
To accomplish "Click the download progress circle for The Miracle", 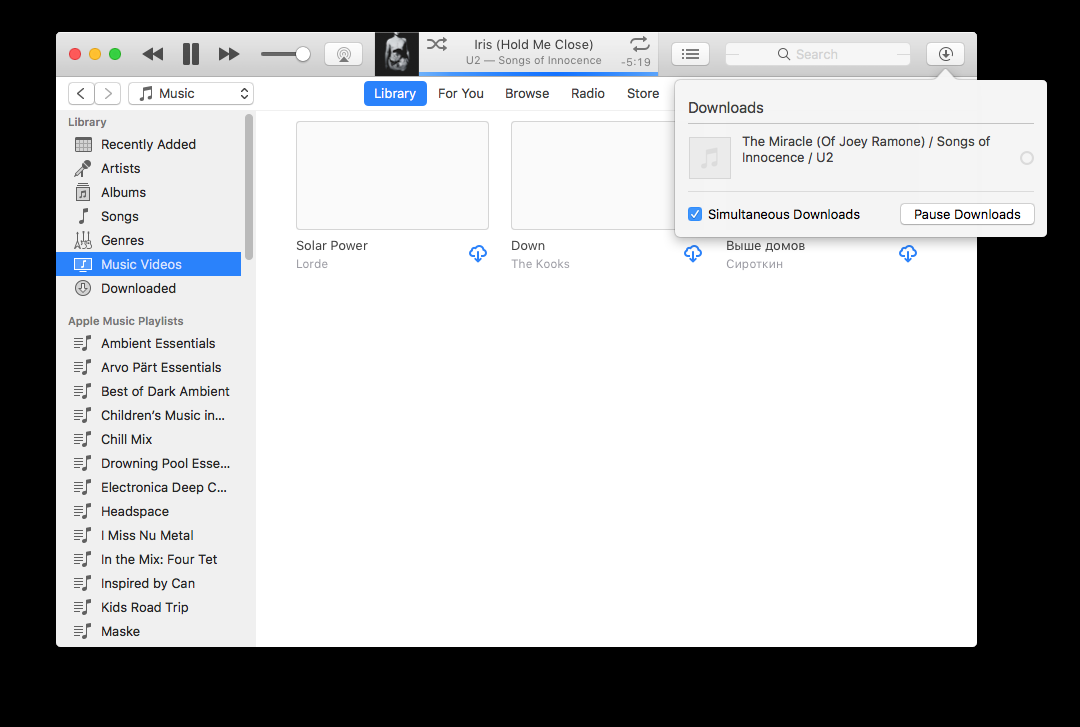I will [1026, 158].
